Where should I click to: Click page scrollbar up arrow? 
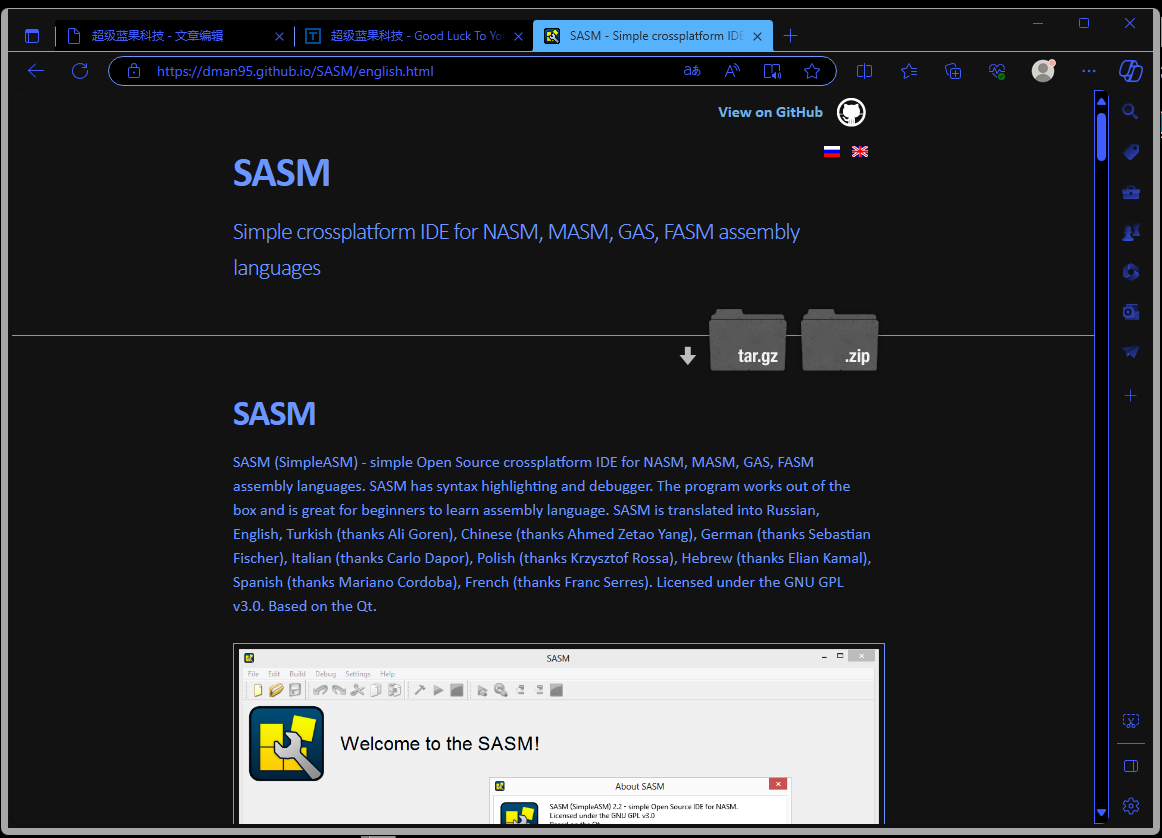[x=1101, y=101]
